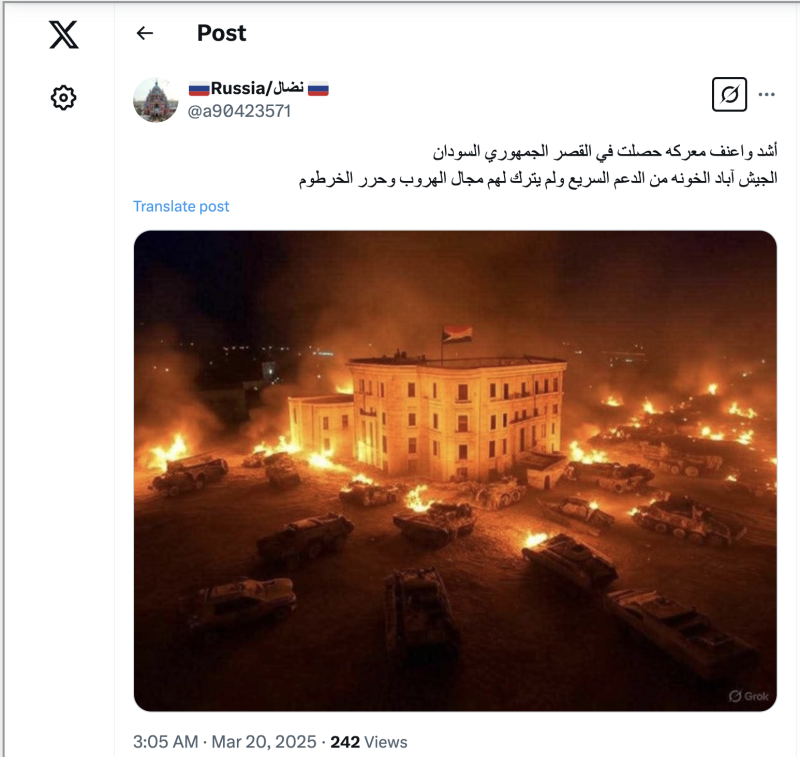Click Translate post link

click(181, 206)
